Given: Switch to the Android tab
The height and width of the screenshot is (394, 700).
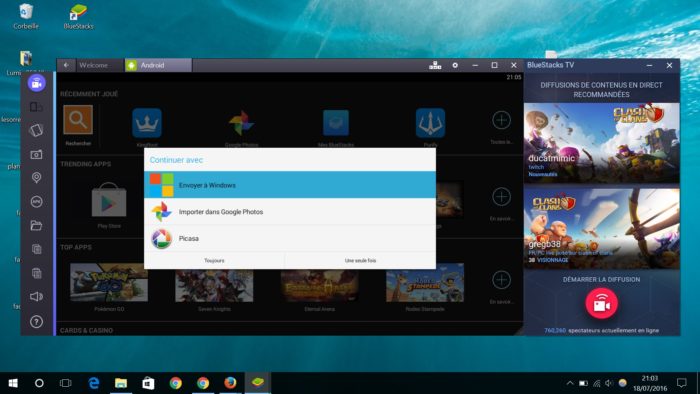Looking at the screenshot, I should pos(158,65).
